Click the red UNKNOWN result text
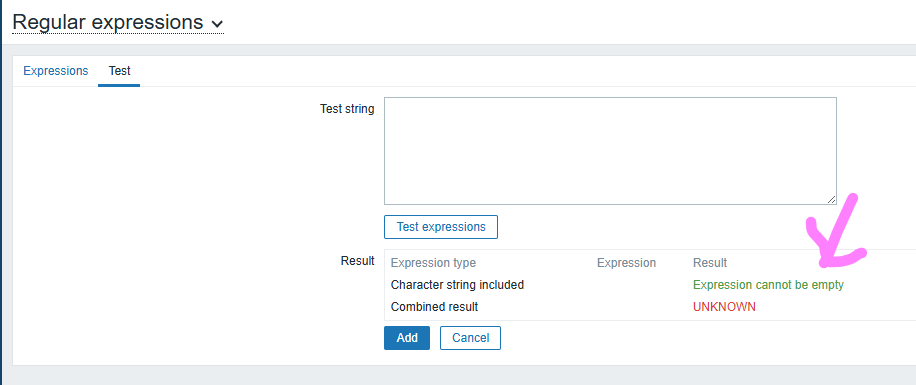The height and width of the screenshot is (385, 916). click(x=724, y=307)
